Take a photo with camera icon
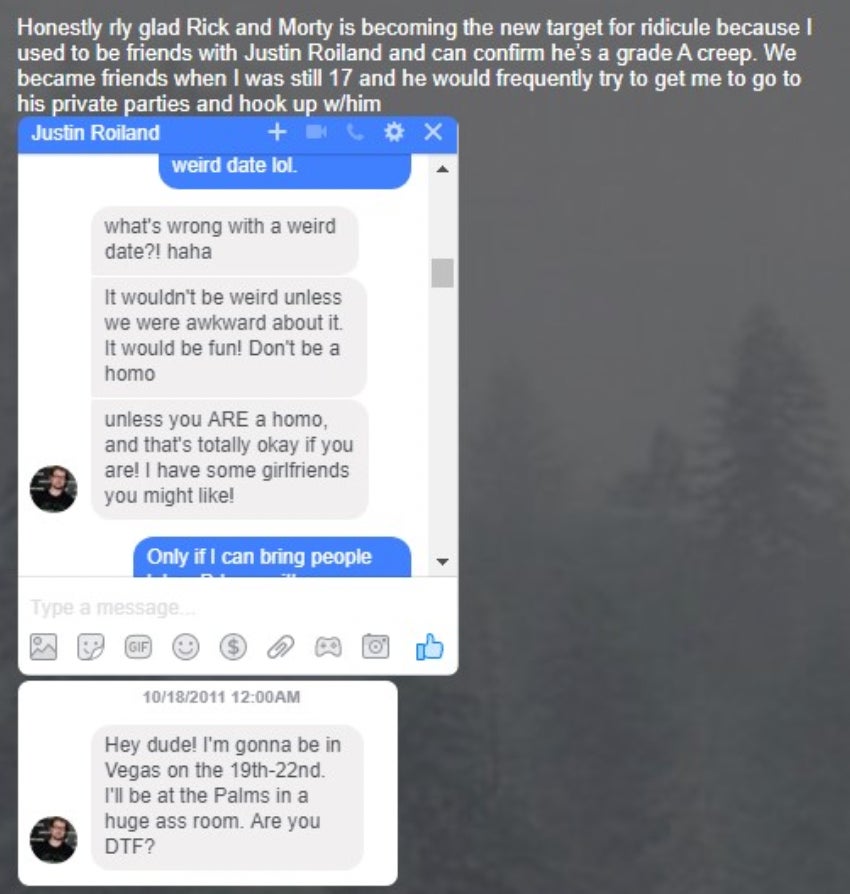The height and width of the screenshot is (894, 850). coord(376,647)
